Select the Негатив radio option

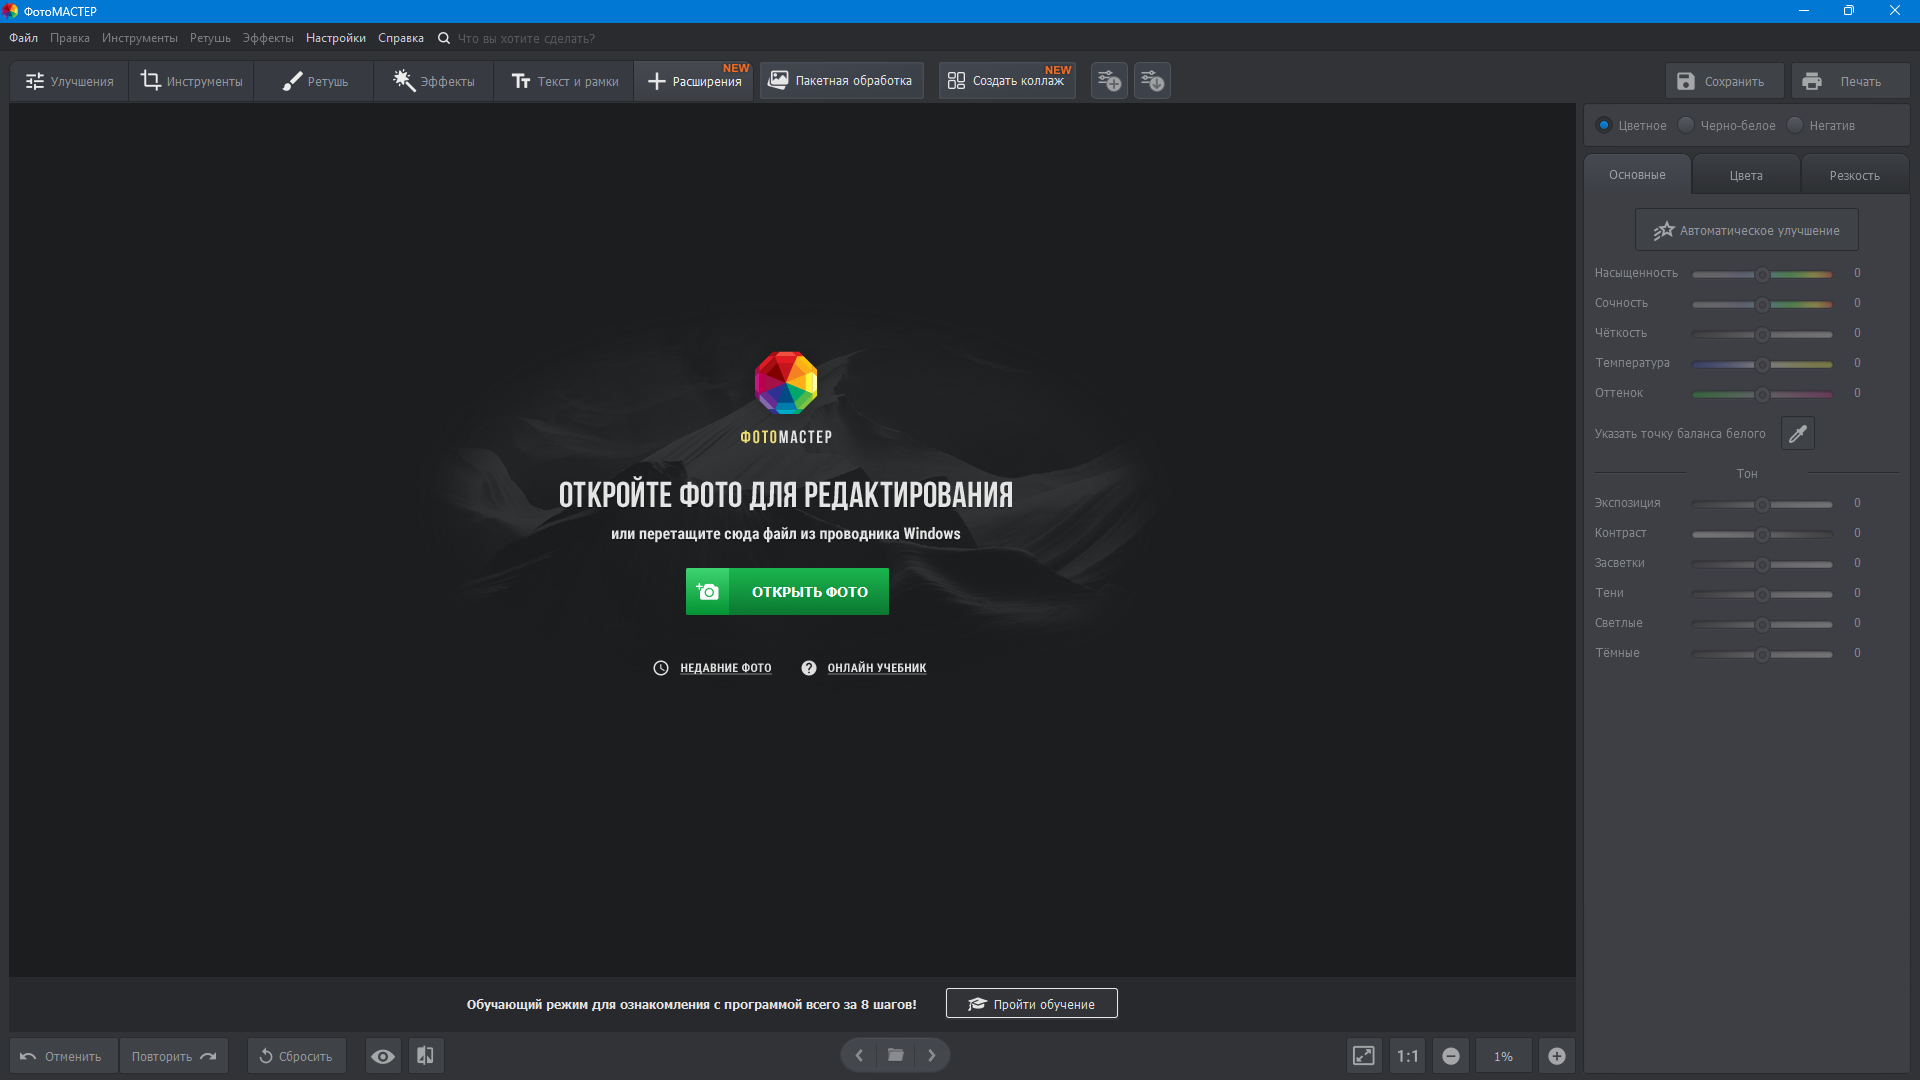pos(1796,125)
